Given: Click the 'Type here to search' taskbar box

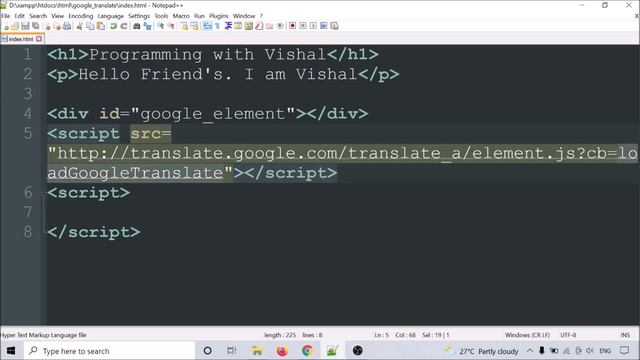Looking at the screenshot, I should pyautogui.click(x=109, y=351).
